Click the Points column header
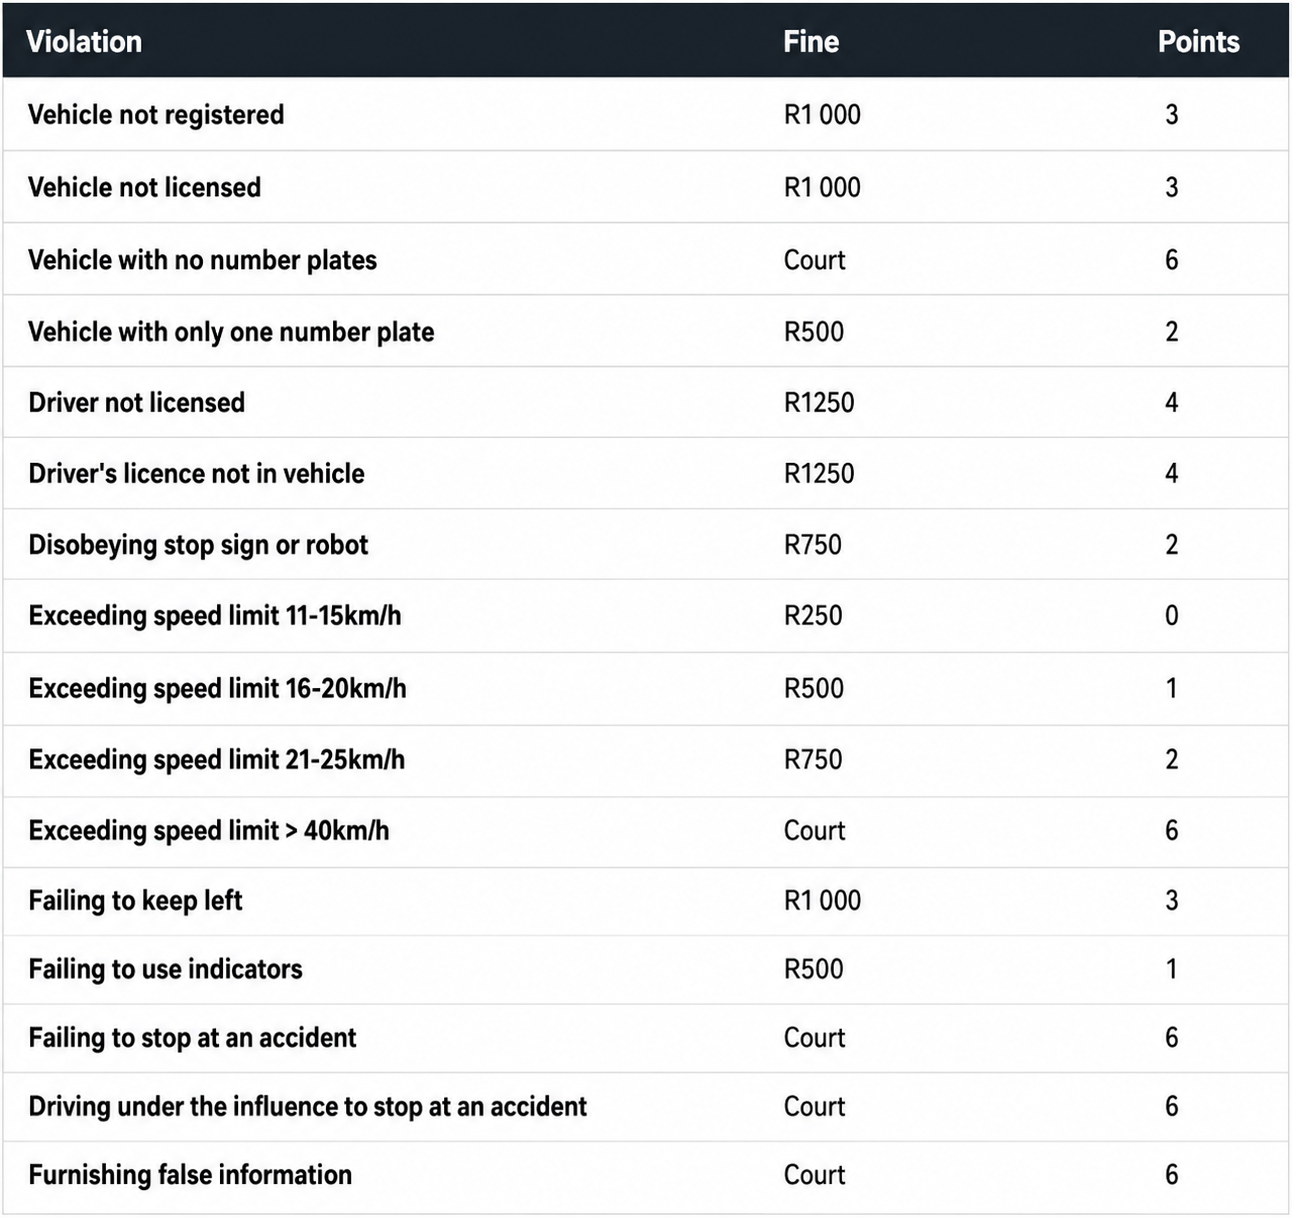 (x=1198, y=42)
